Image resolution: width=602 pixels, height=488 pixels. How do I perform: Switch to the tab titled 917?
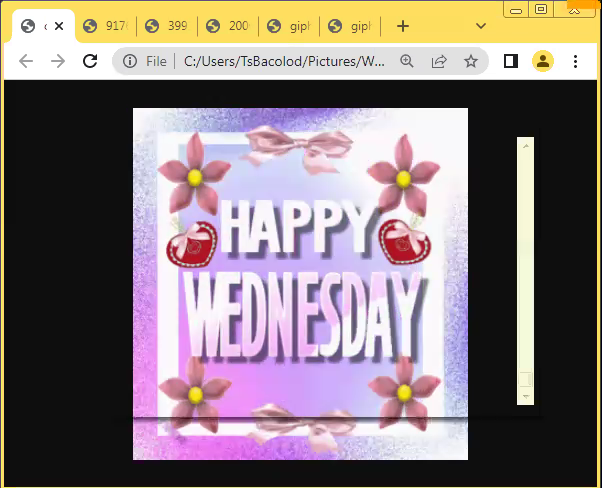pyautogui.click(x=106, y=26)
